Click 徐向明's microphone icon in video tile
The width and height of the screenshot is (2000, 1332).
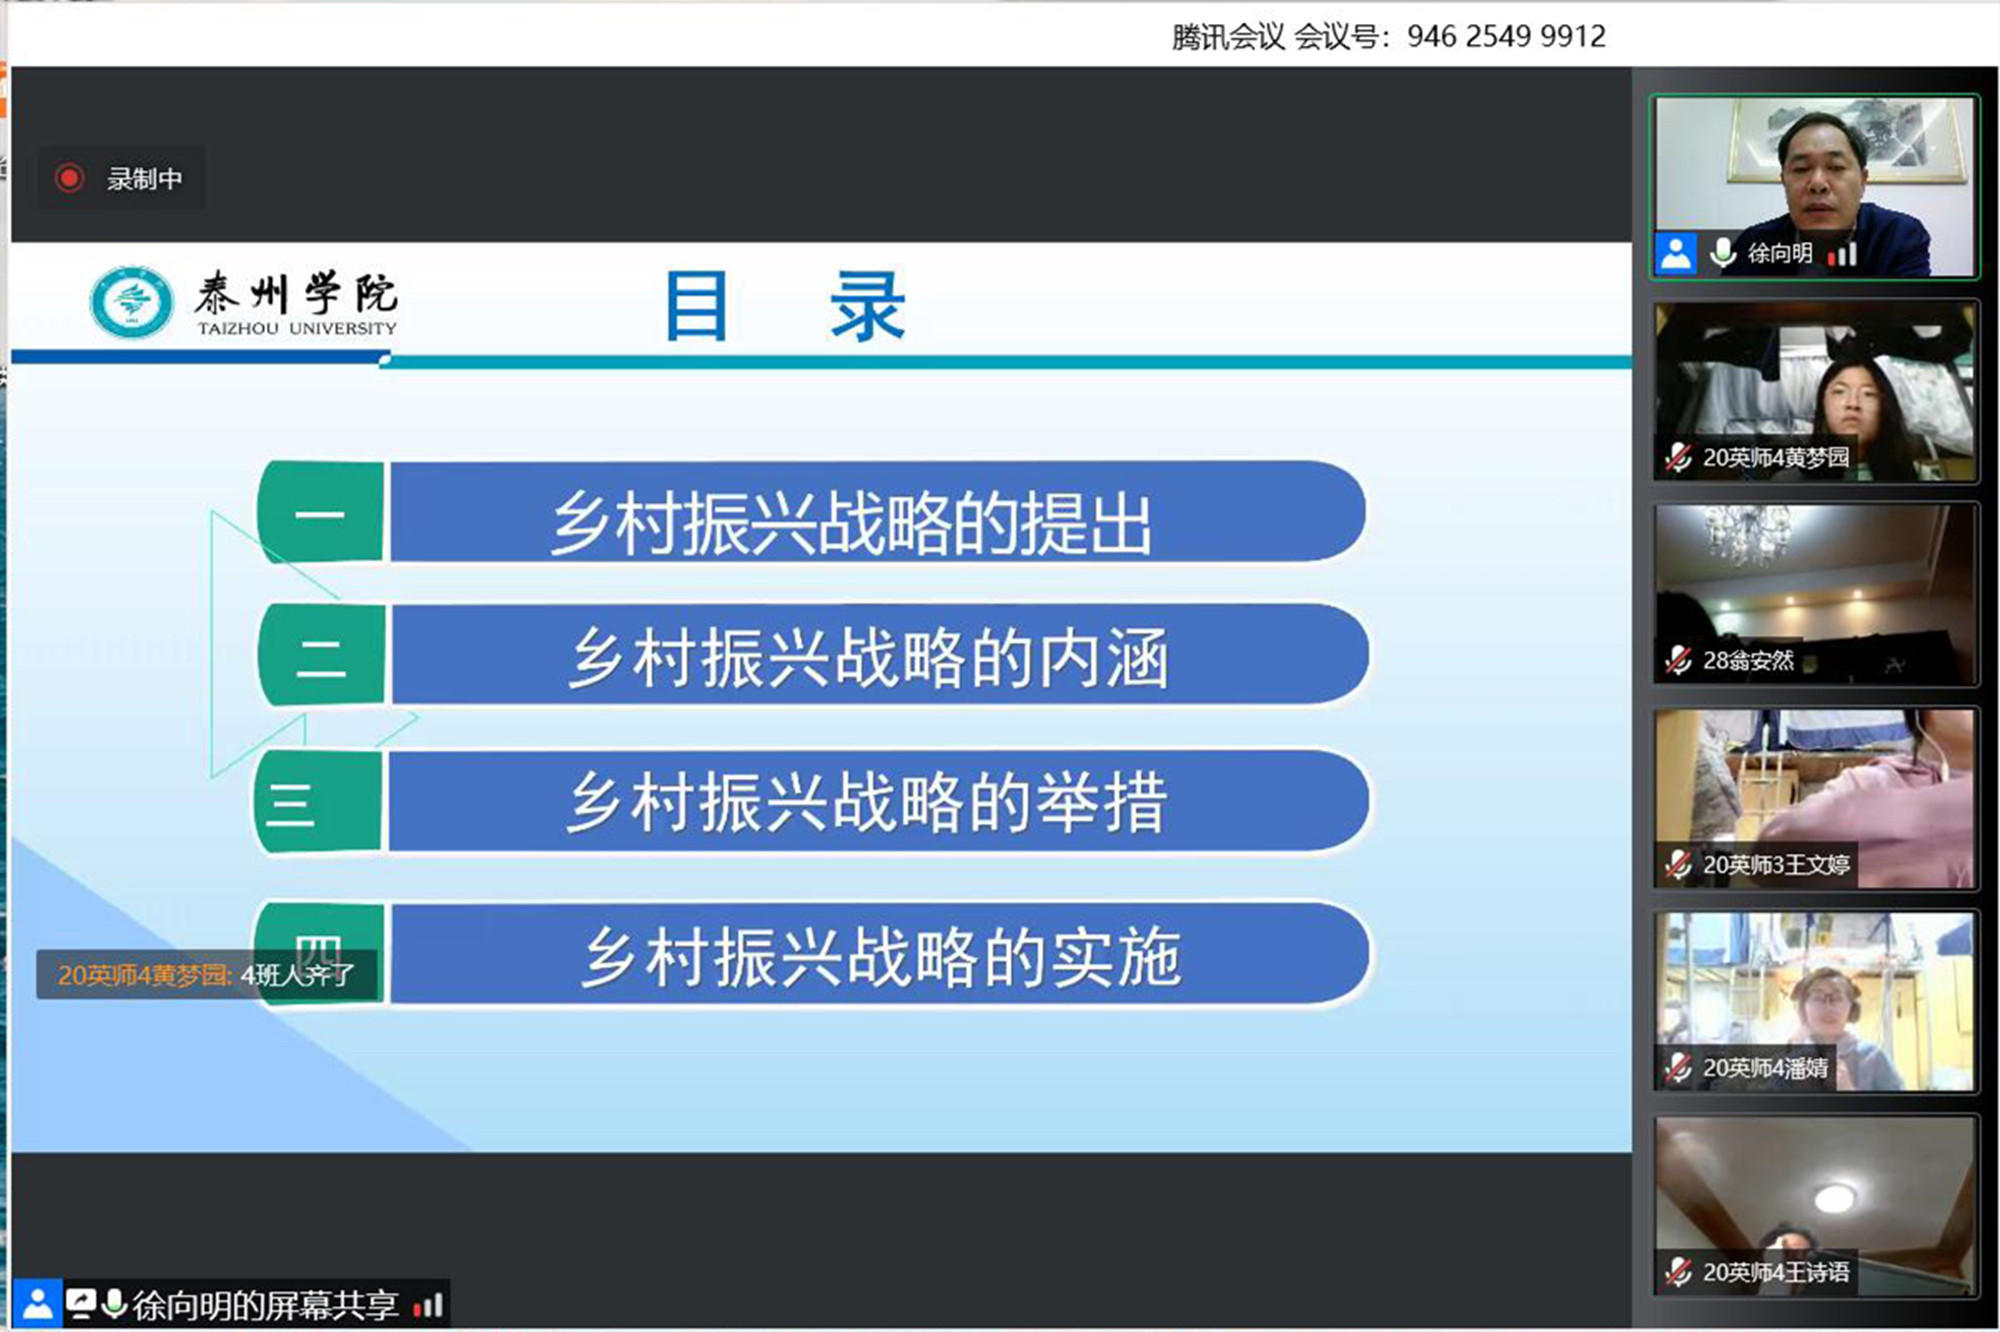click(1722, 253)
